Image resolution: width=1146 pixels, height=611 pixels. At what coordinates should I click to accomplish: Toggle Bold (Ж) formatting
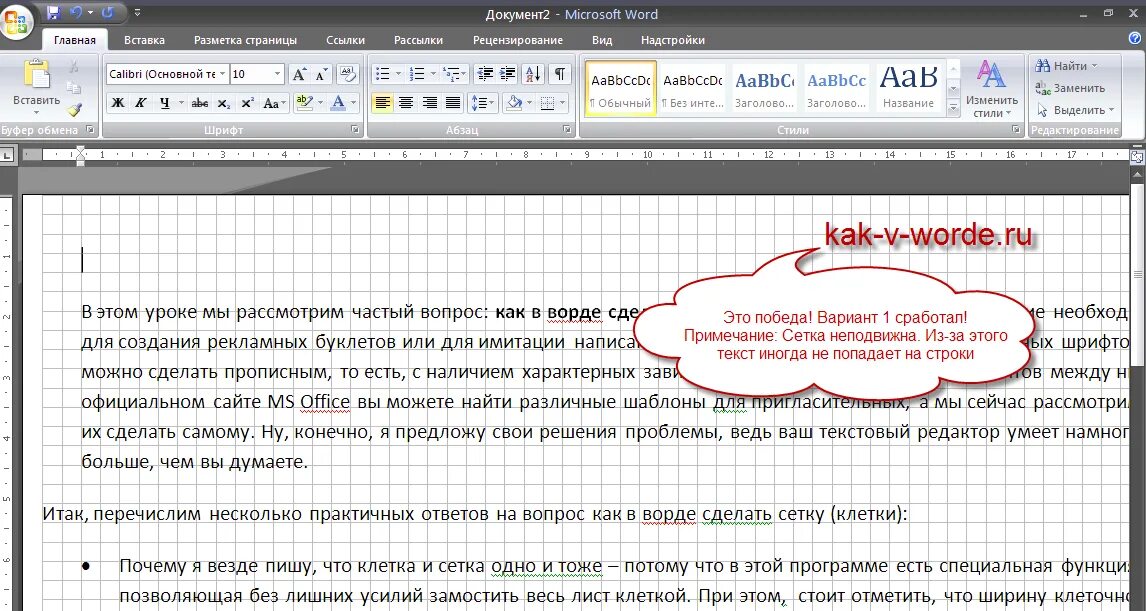[118, 103]
